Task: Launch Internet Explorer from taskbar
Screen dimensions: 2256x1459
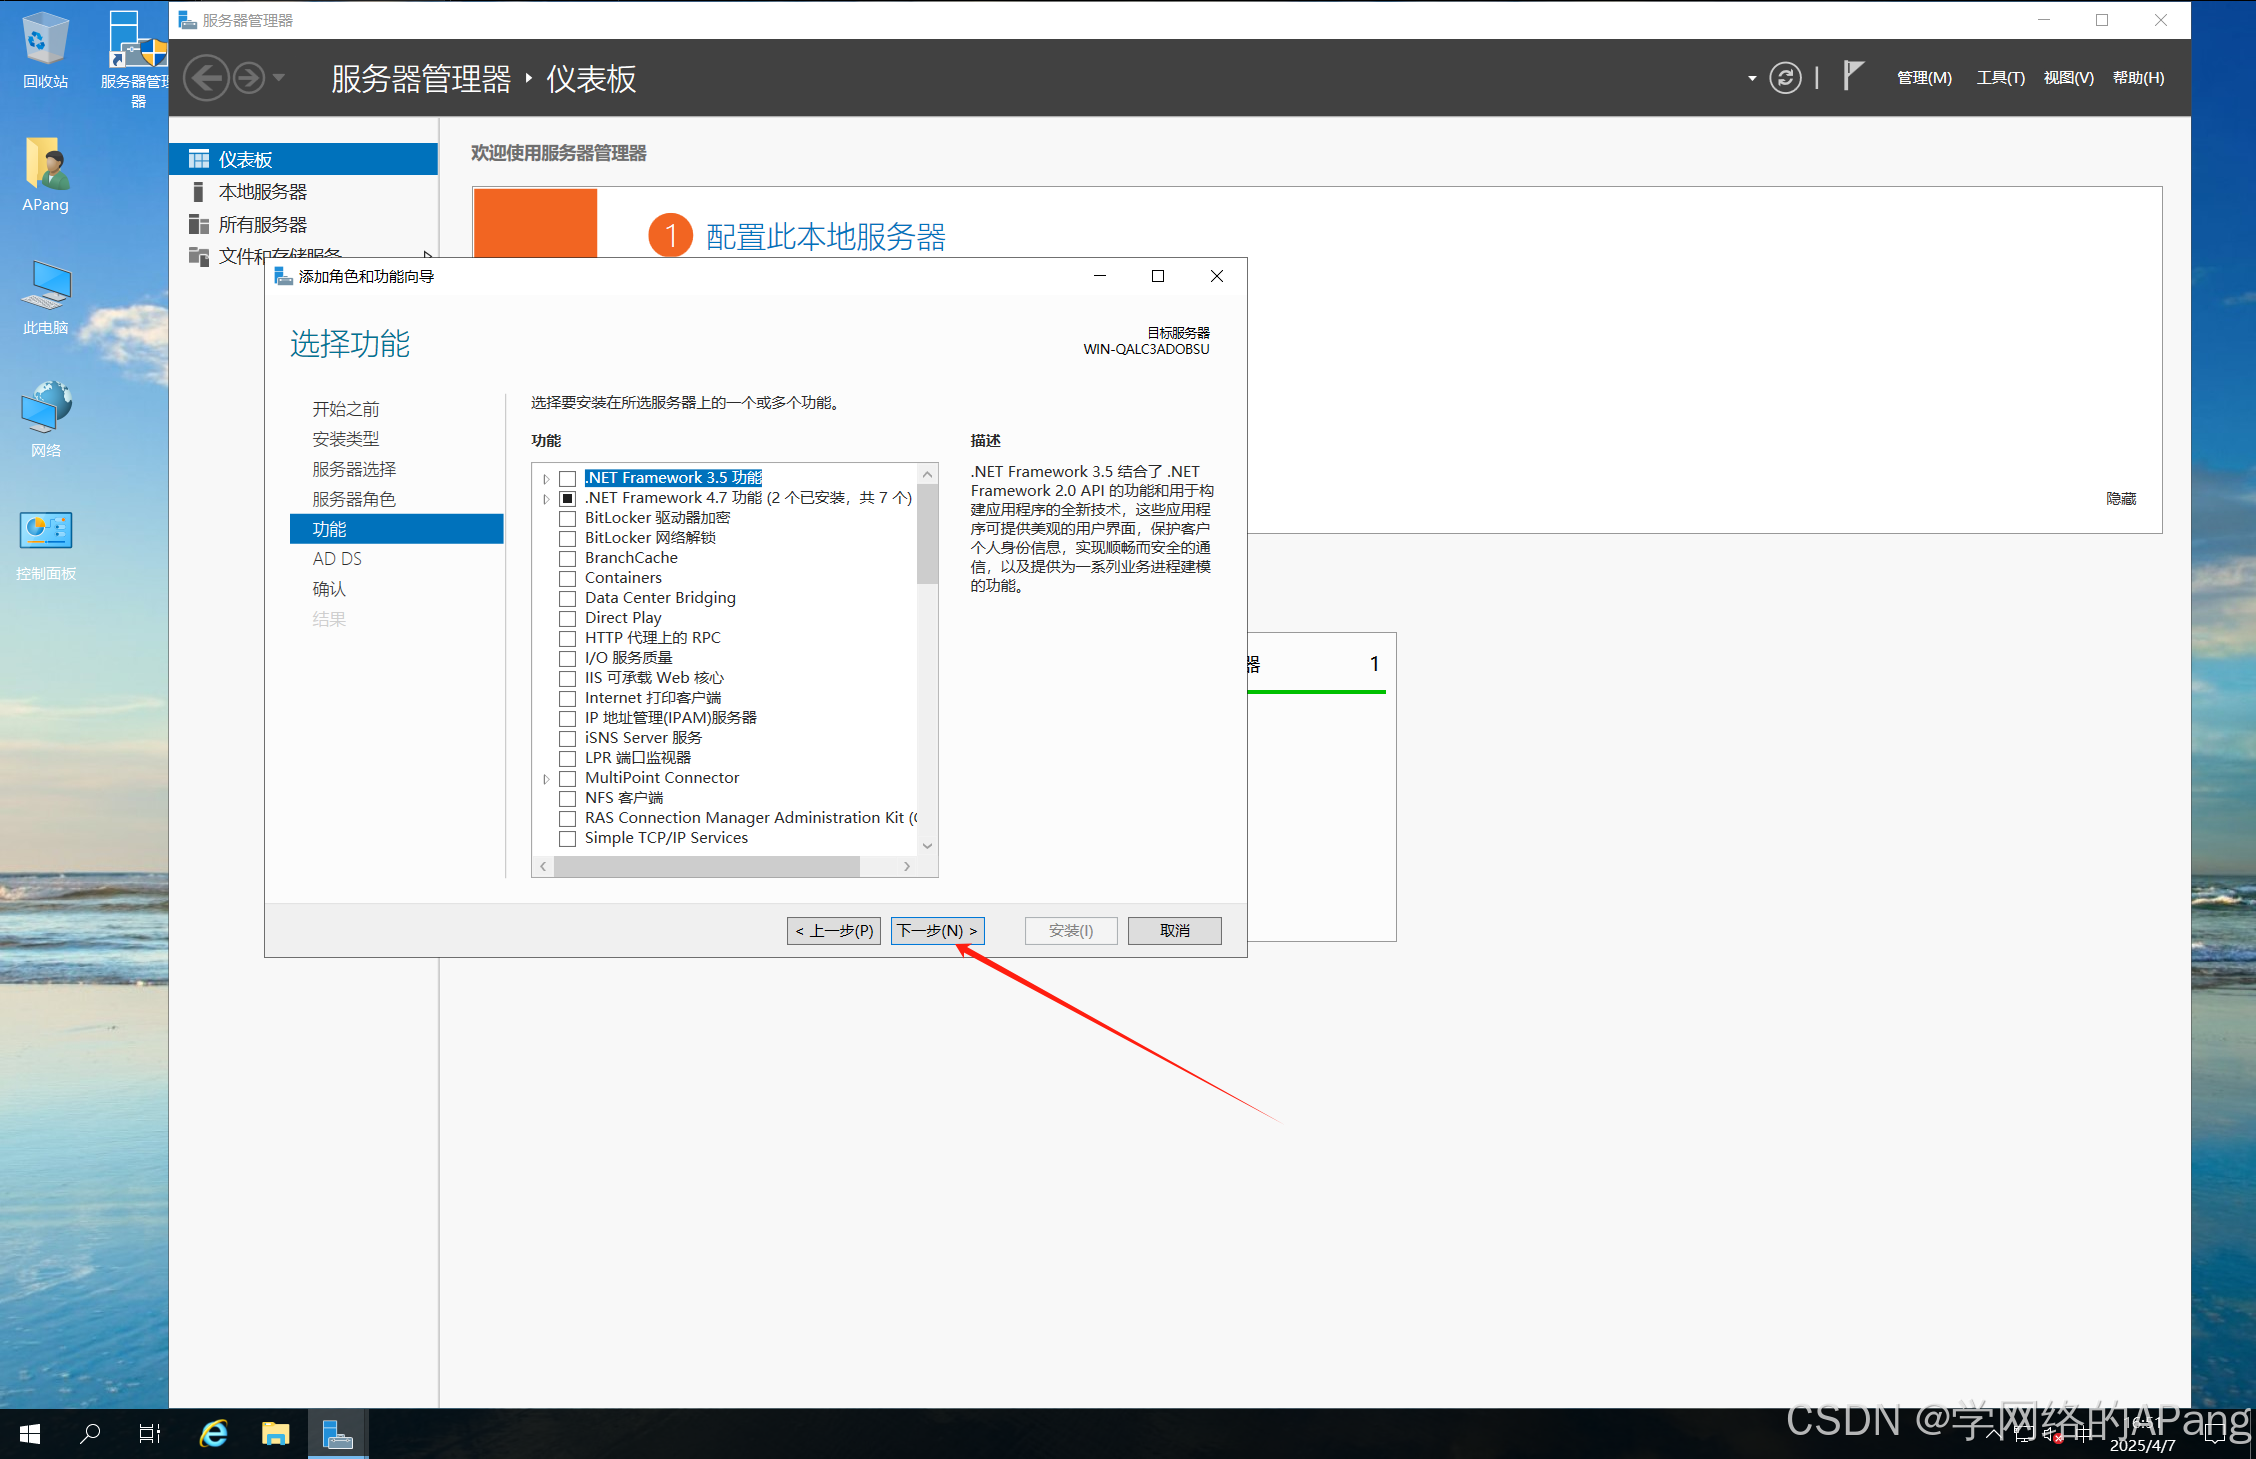Action: pyautogui.click(x=214, y=1434)
